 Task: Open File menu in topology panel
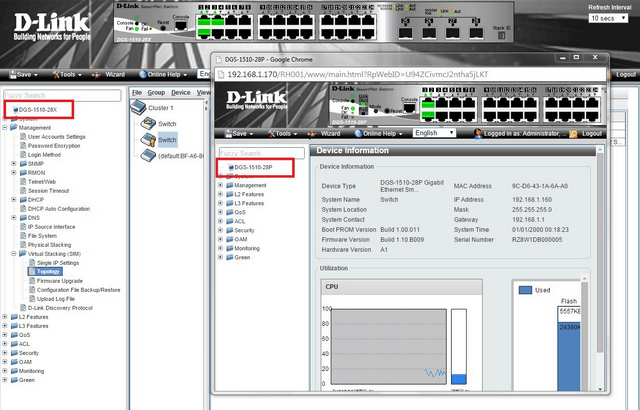(x=137, y=93)
